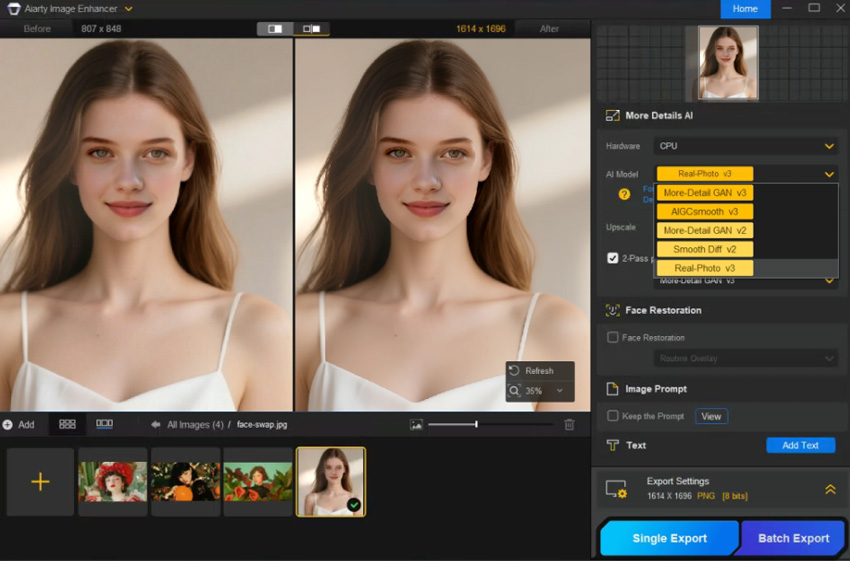This screenshot has height=561, width=850.
Task: Enable Keep the Prompt checkbox
Action: point(613,416)
